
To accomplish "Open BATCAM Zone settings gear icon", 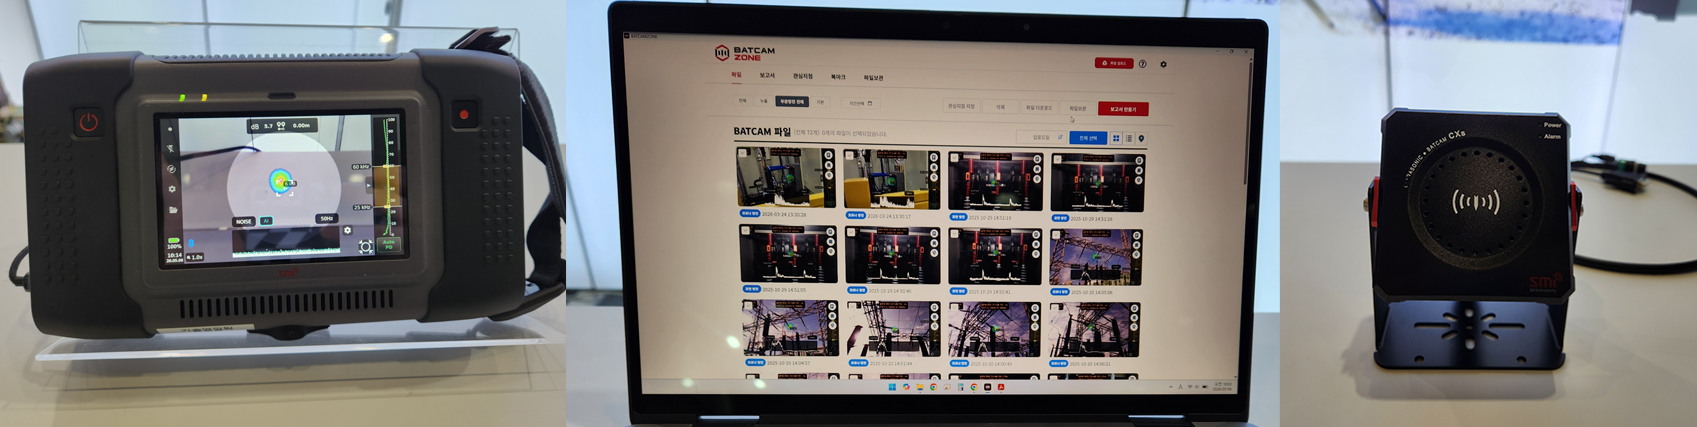I will point(1163,64).
